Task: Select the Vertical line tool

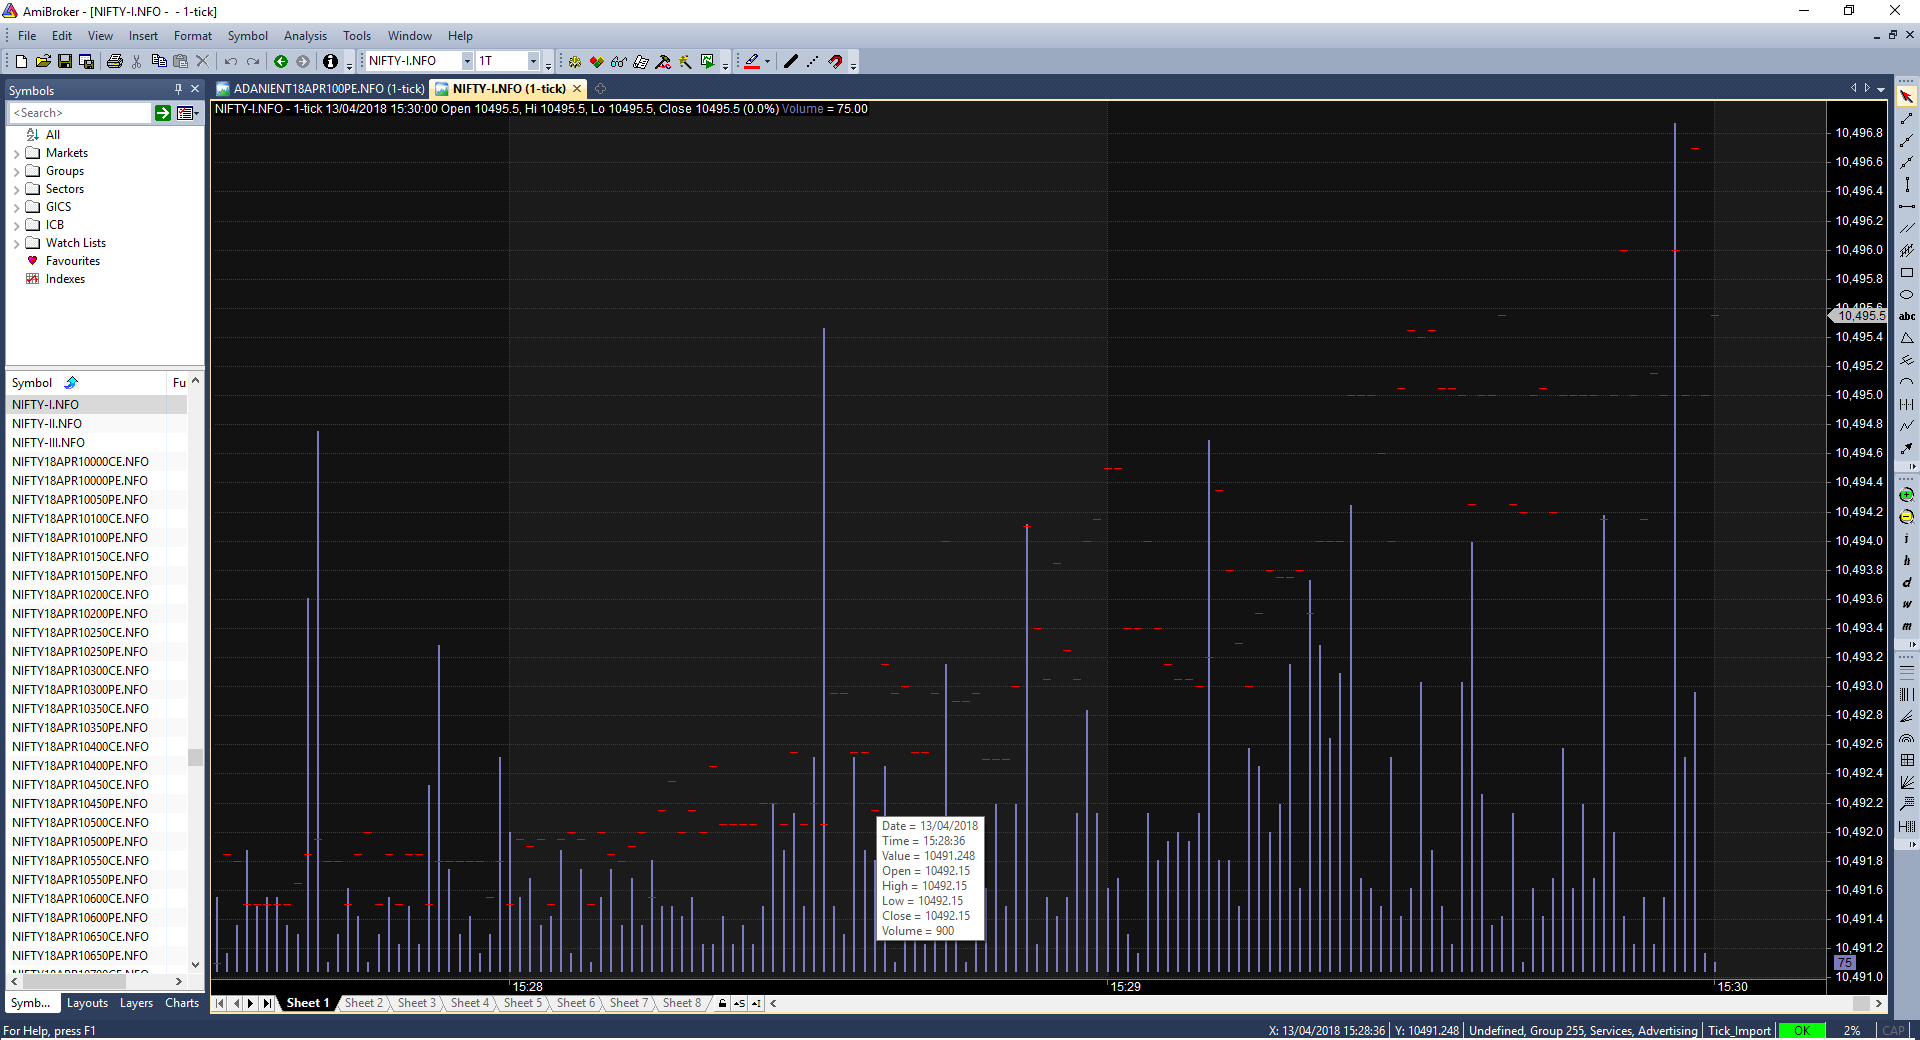Action: (x=1907, y=185)
